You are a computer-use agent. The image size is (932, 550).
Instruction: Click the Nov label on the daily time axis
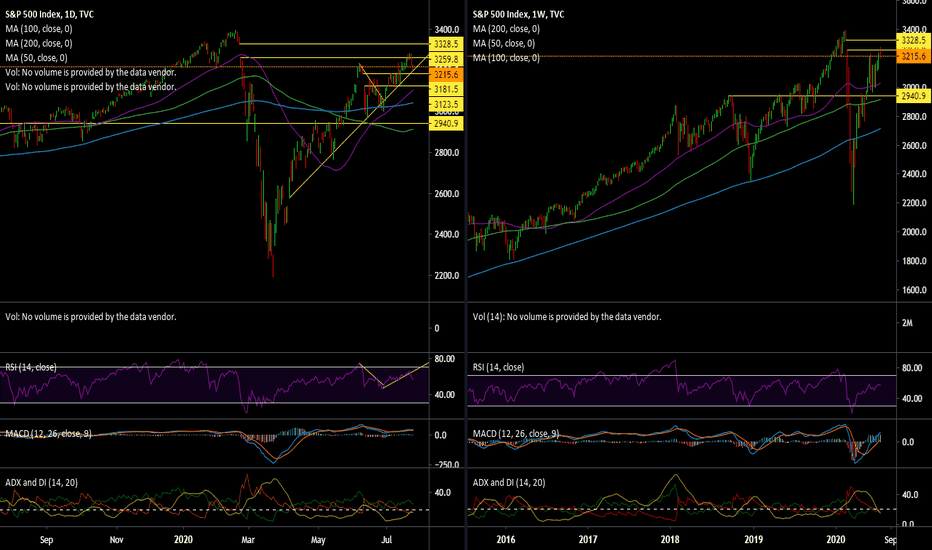pos(116,540)
